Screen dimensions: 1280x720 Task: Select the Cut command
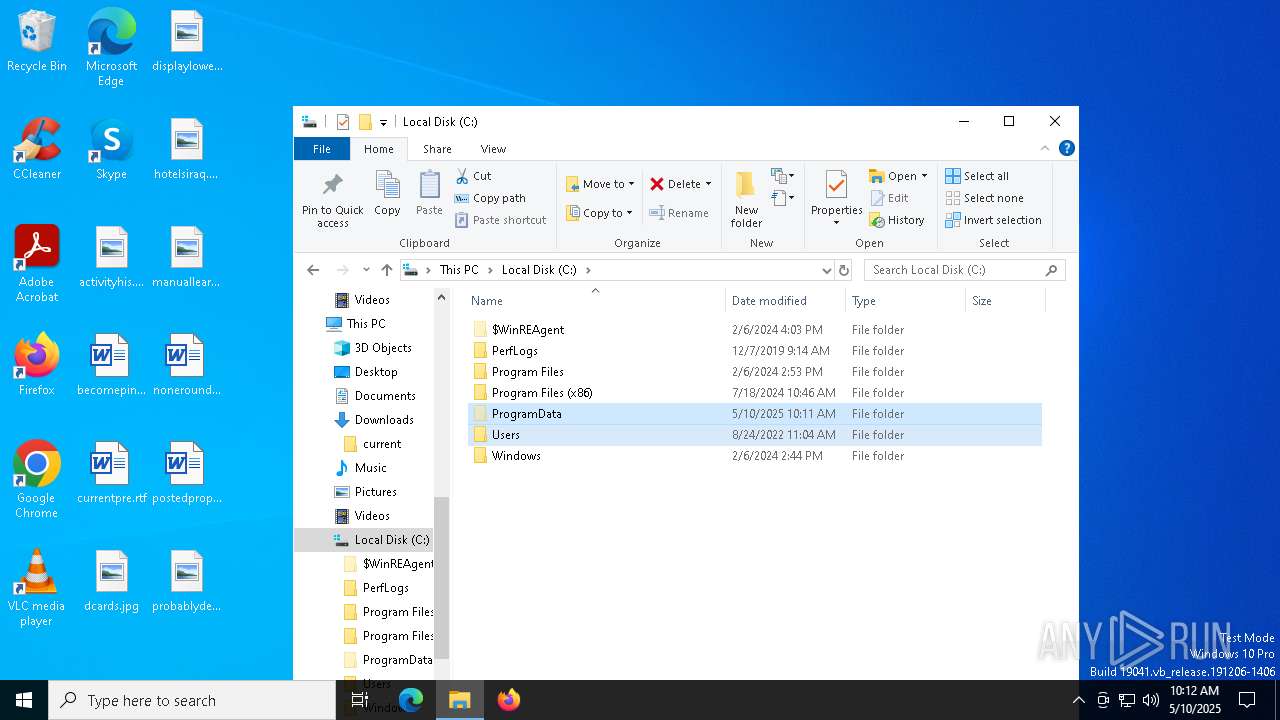(473, 176)
